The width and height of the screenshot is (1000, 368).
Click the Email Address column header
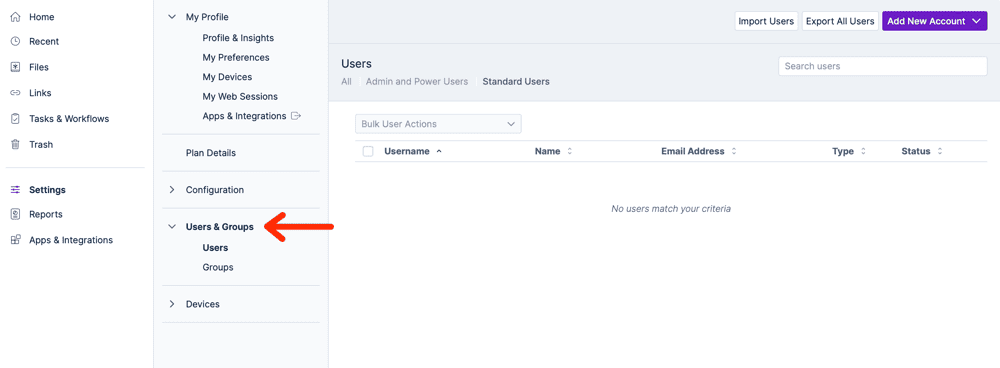point(693,152)
